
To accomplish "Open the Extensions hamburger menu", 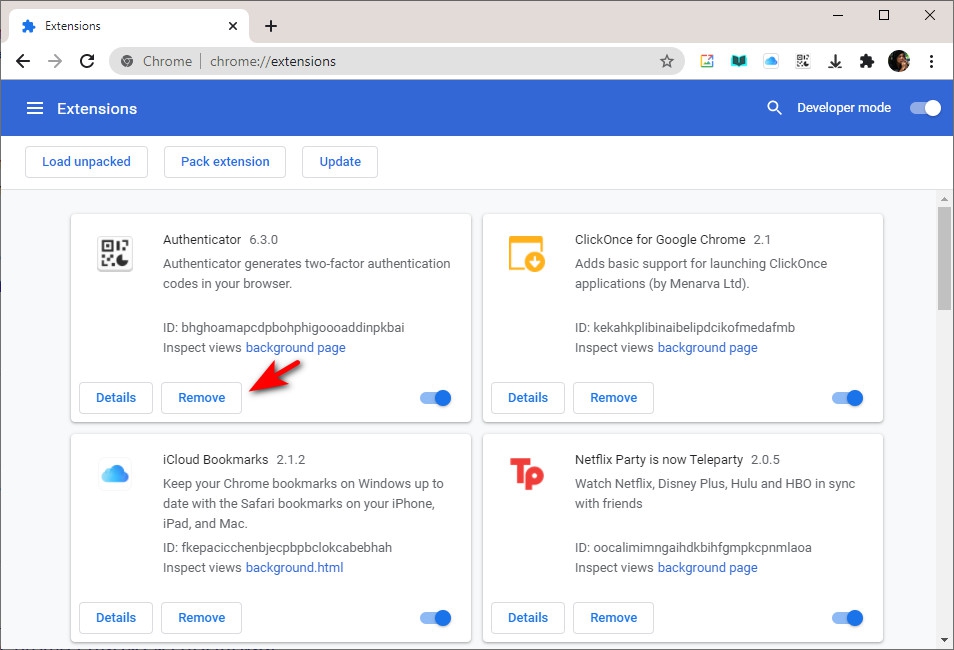I will pos(35,108).
